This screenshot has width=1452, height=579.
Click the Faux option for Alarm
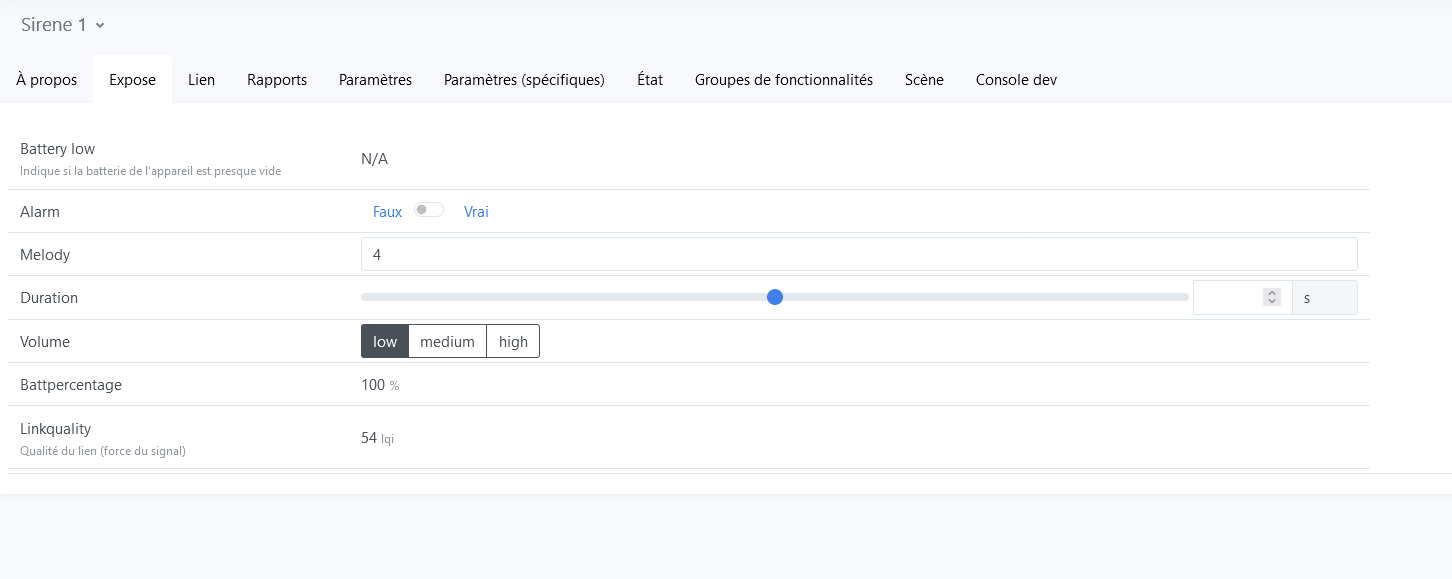387,212
